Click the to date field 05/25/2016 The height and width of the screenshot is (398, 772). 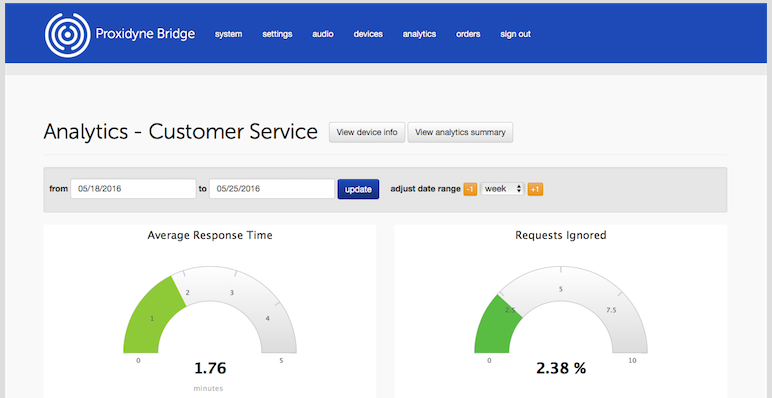272,189
